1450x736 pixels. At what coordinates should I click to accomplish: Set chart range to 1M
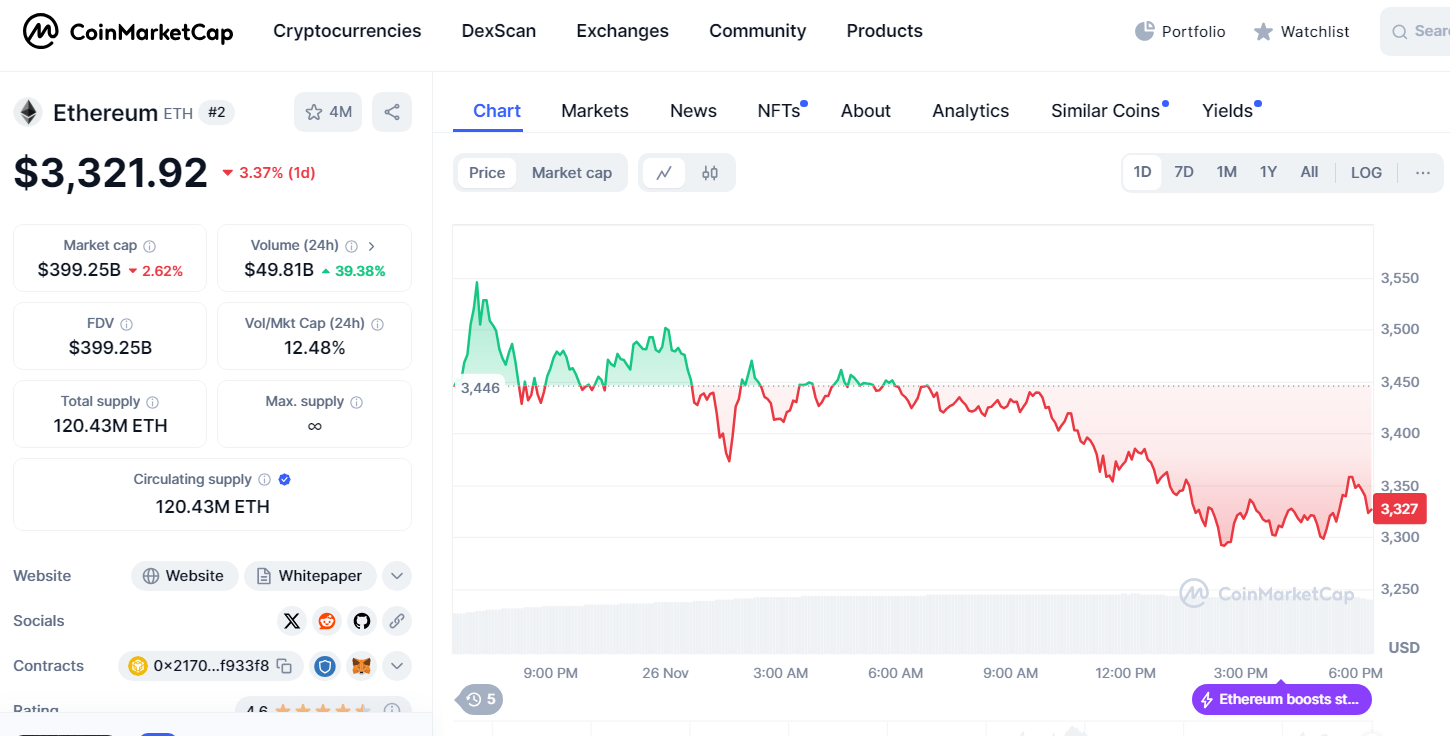click(1227, 172)
